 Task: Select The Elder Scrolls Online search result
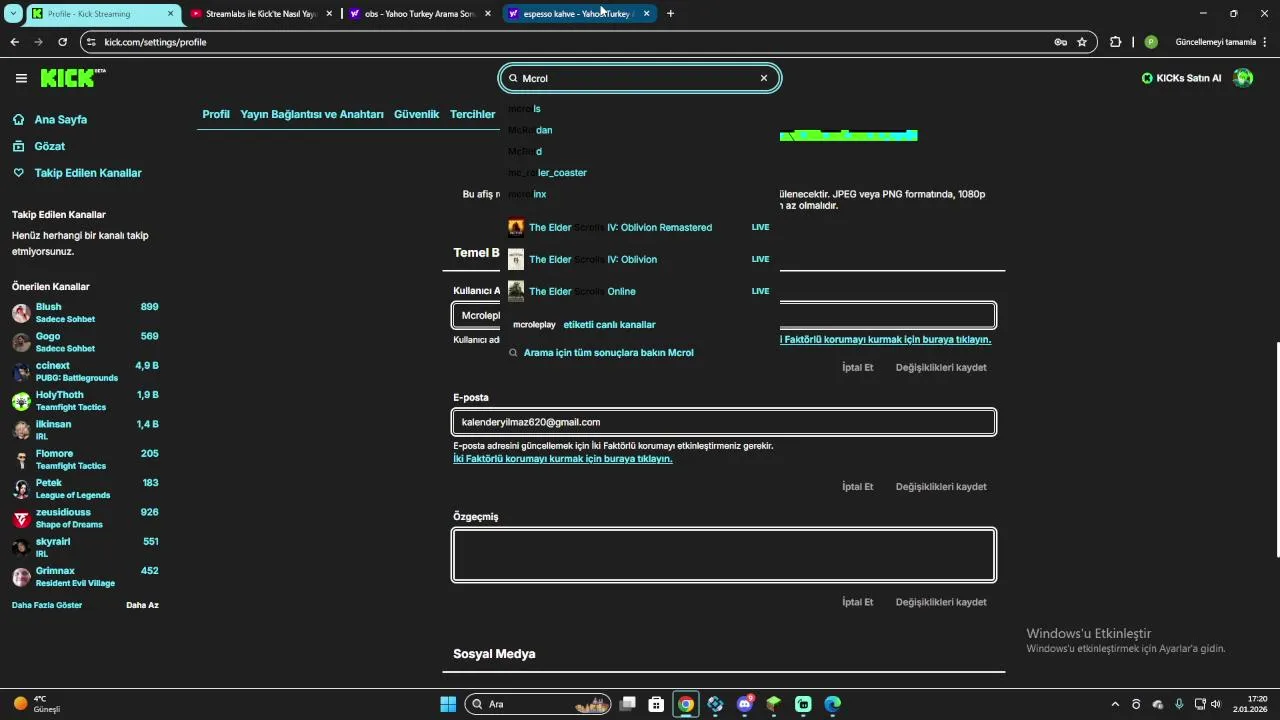coord(640,291)
